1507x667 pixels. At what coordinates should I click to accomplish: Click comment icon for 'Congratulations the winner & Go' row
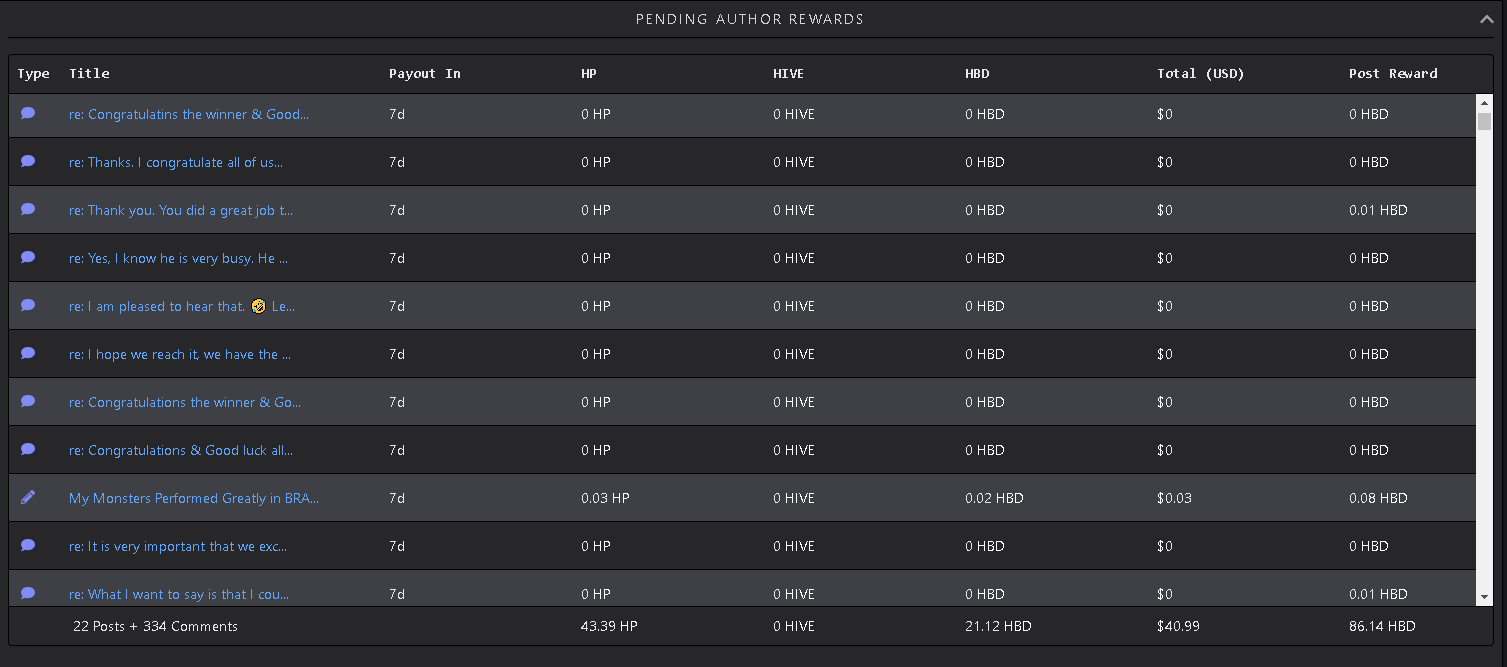tap(28, 401)
